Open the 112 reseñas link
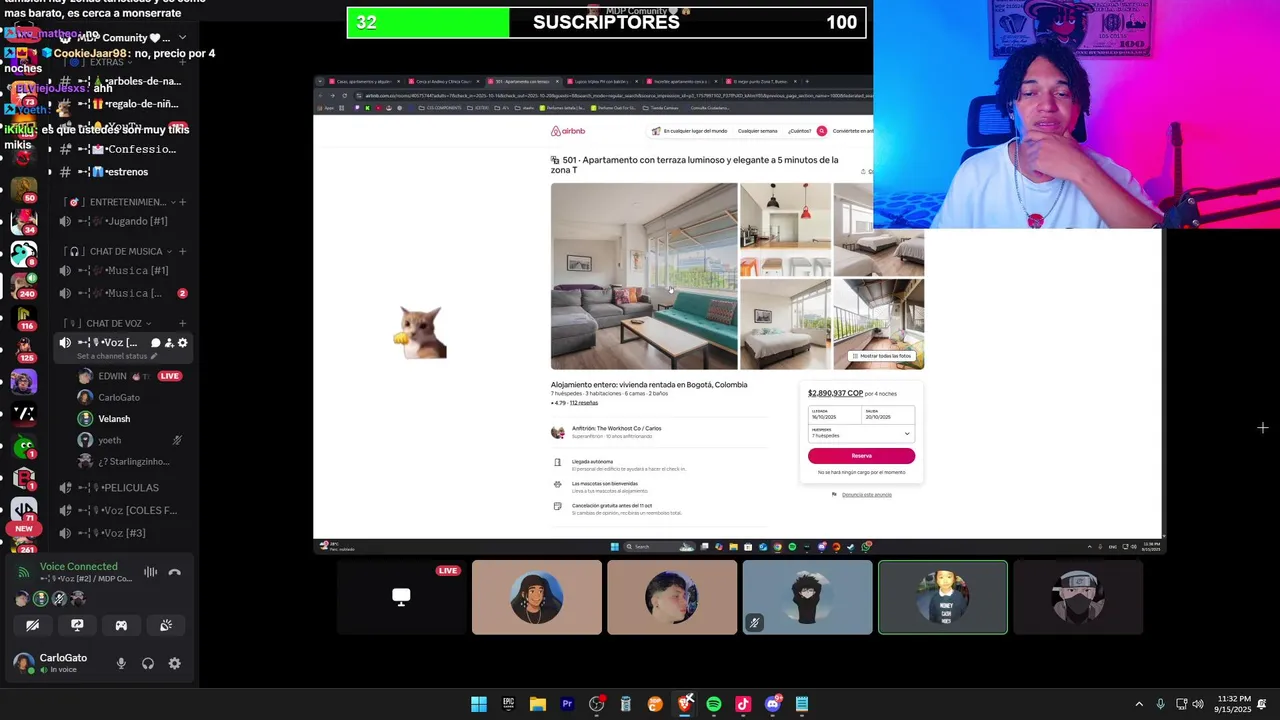 (584, 403)
